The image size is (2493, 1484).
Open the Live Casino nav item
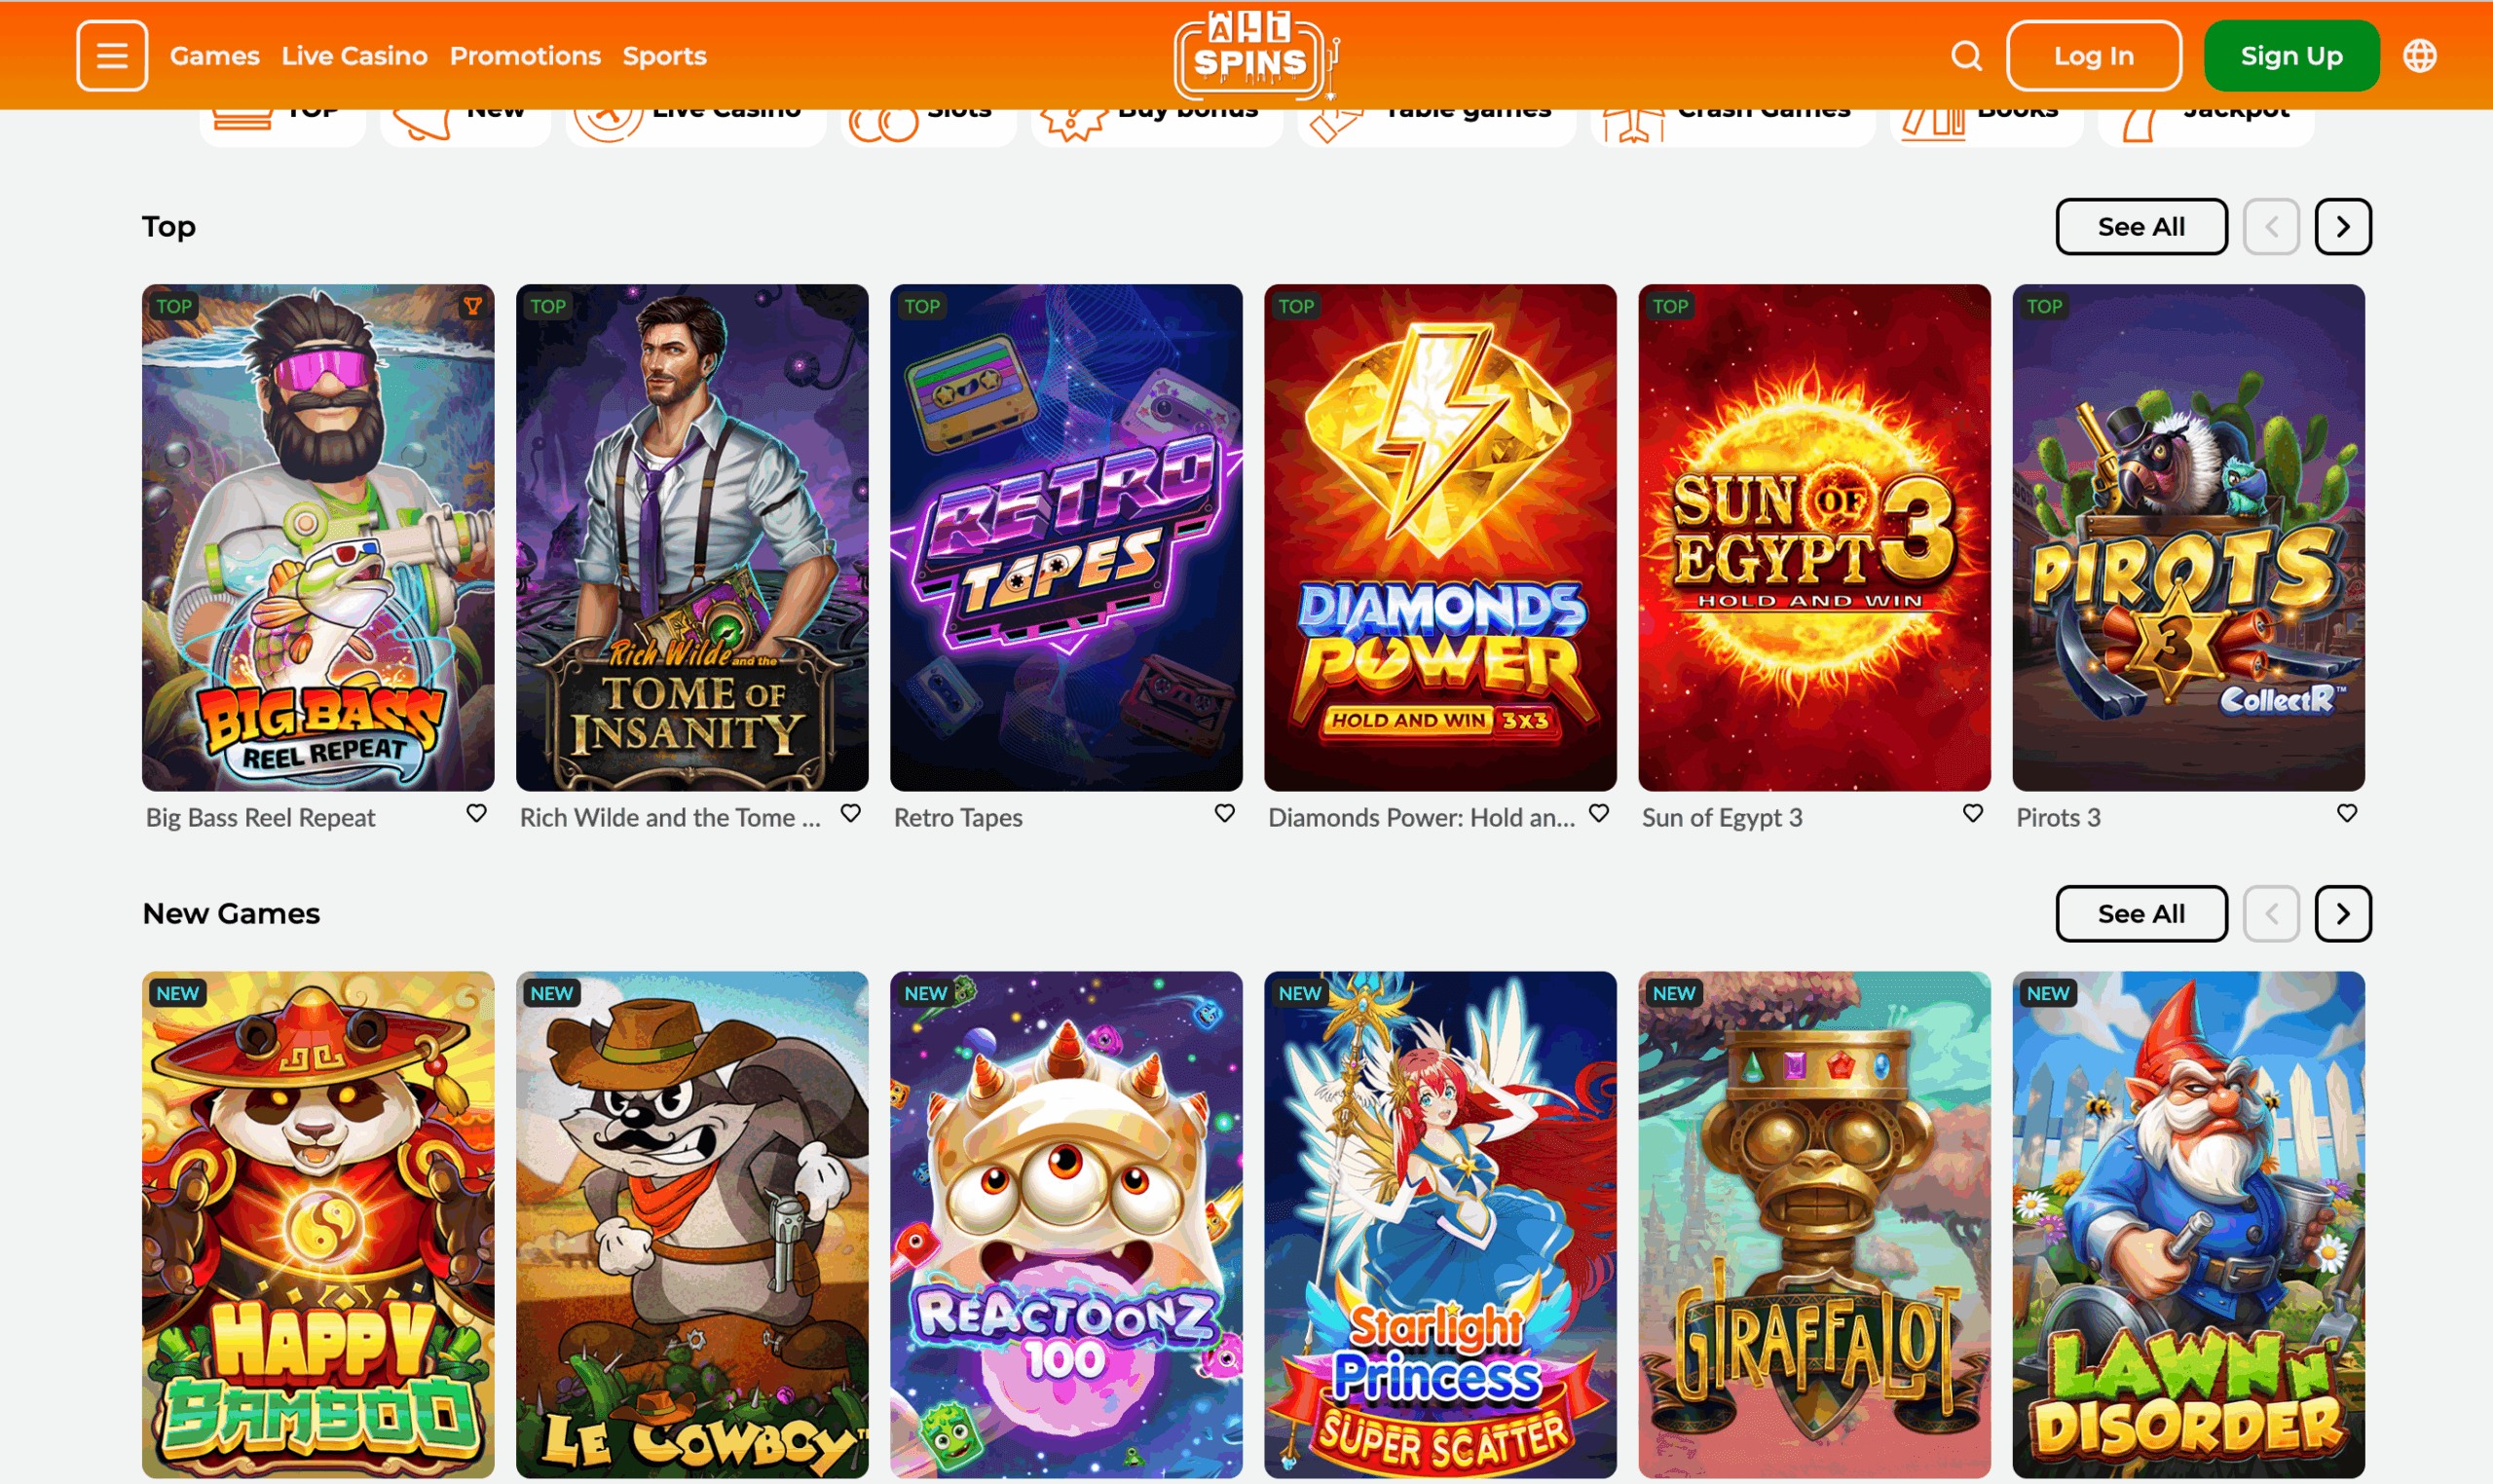[354, 56]
